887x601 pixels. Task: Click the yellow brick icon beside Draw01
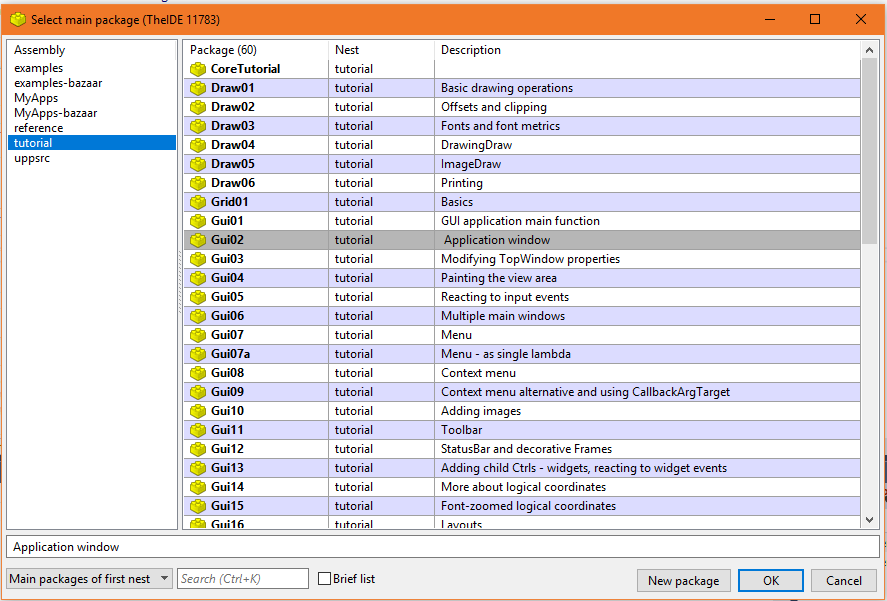point(198,88)
